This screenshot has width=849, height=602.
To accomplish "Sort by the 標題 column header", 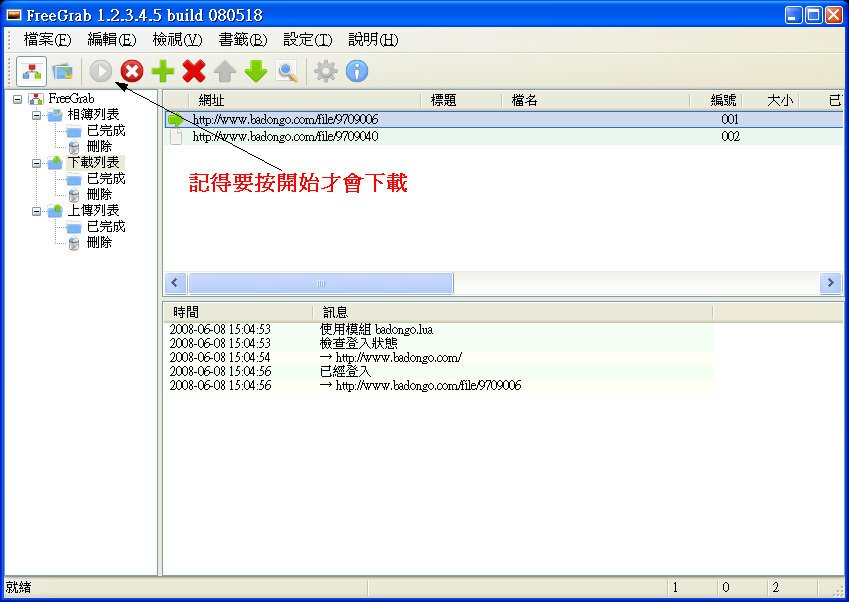I will pyautogui.click(x=461, y=100).
